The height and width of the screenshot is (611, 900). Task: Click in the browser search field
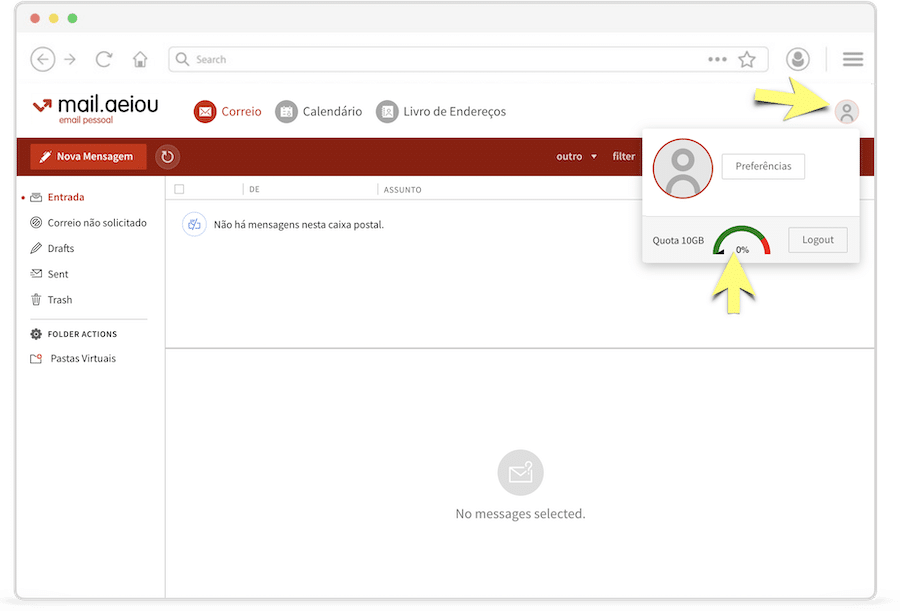pyautogui.click(x=440, y=59)
